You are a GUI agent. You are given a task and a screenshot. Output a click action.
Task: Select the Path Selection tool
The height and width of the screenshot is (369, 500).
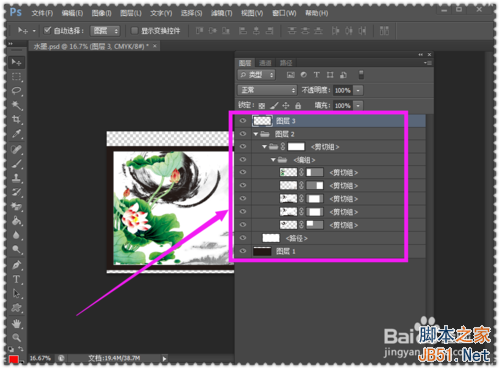point(16,294)
